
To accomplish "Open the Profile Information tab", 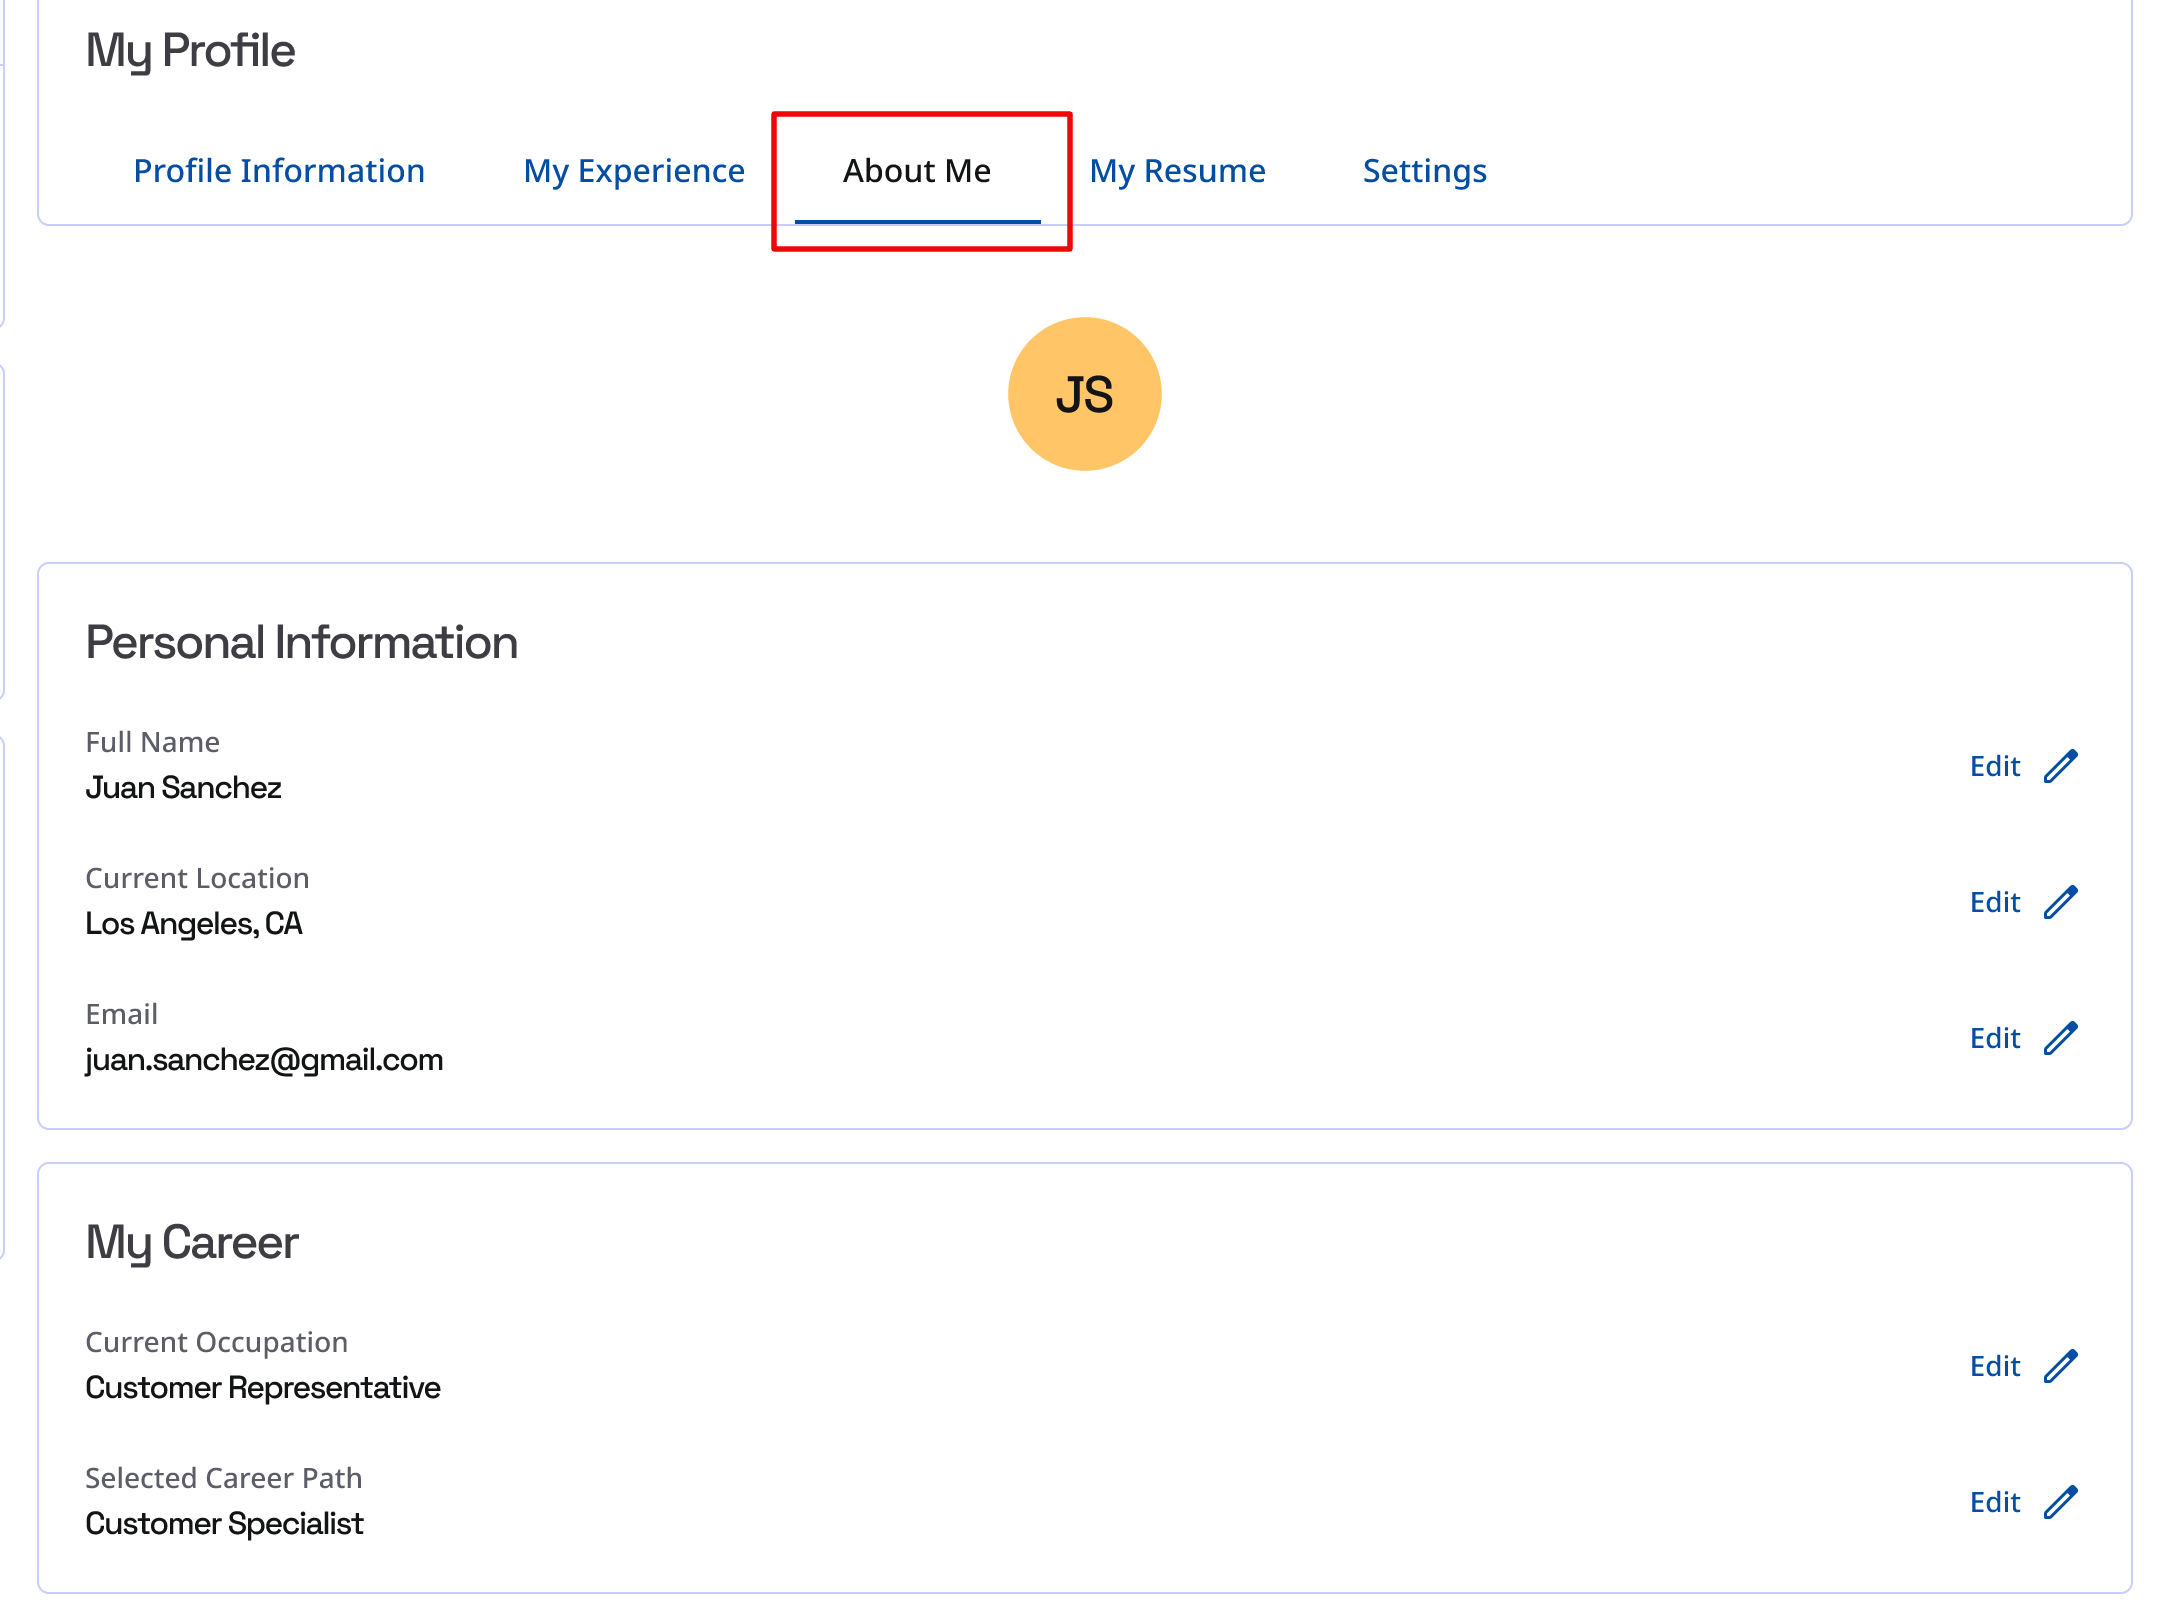I will (x=279, y=171).
